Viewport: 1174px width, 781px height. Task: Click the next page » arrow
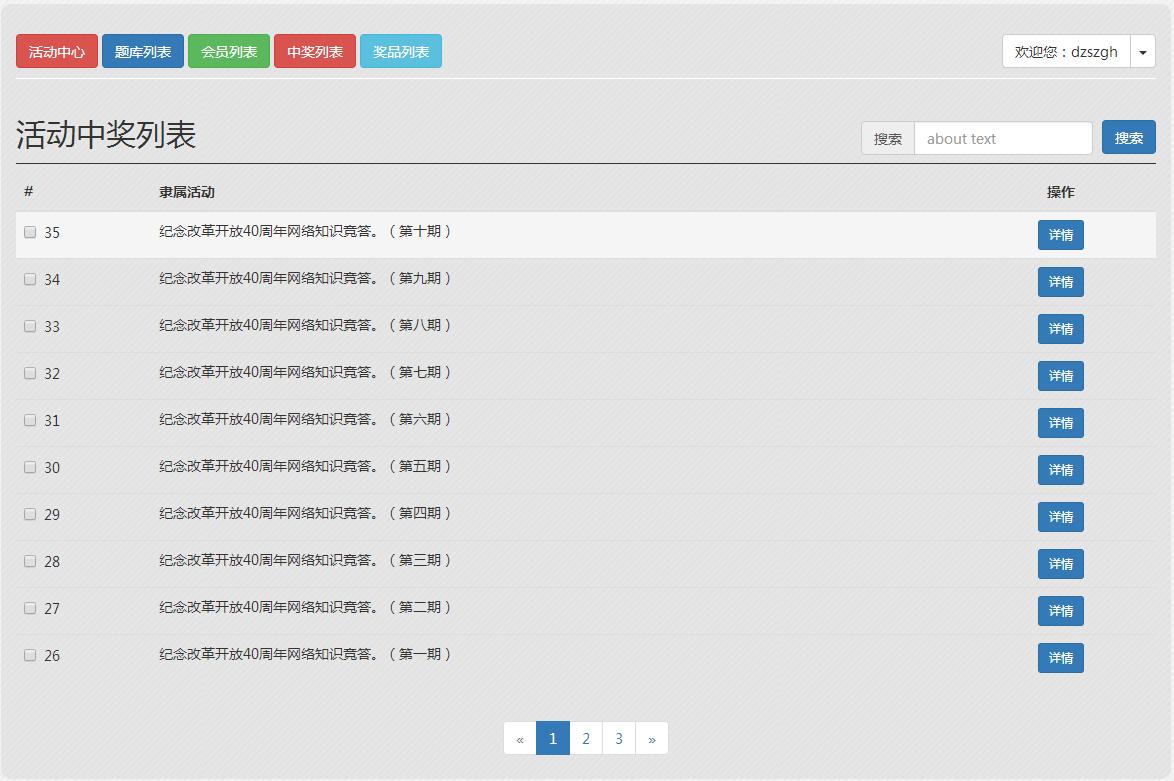coord(652,739)
